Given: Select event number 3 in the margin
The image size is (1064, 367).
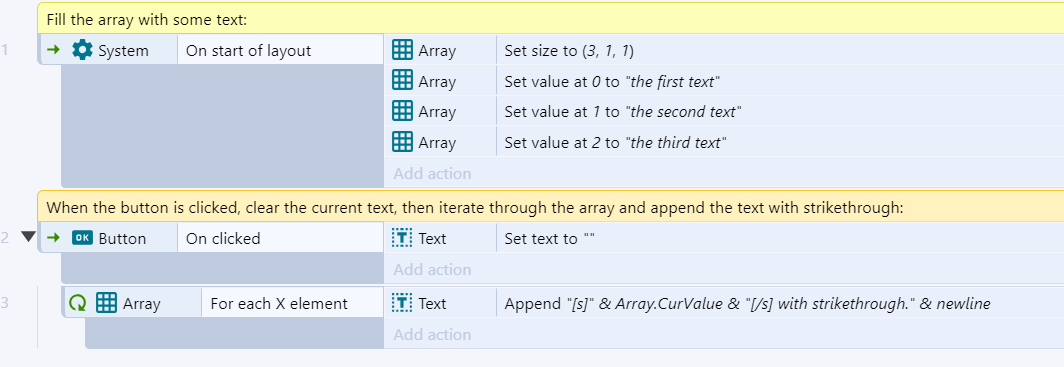Looking at the screenshot, I should pyautogui.click(x=5, y=303).
